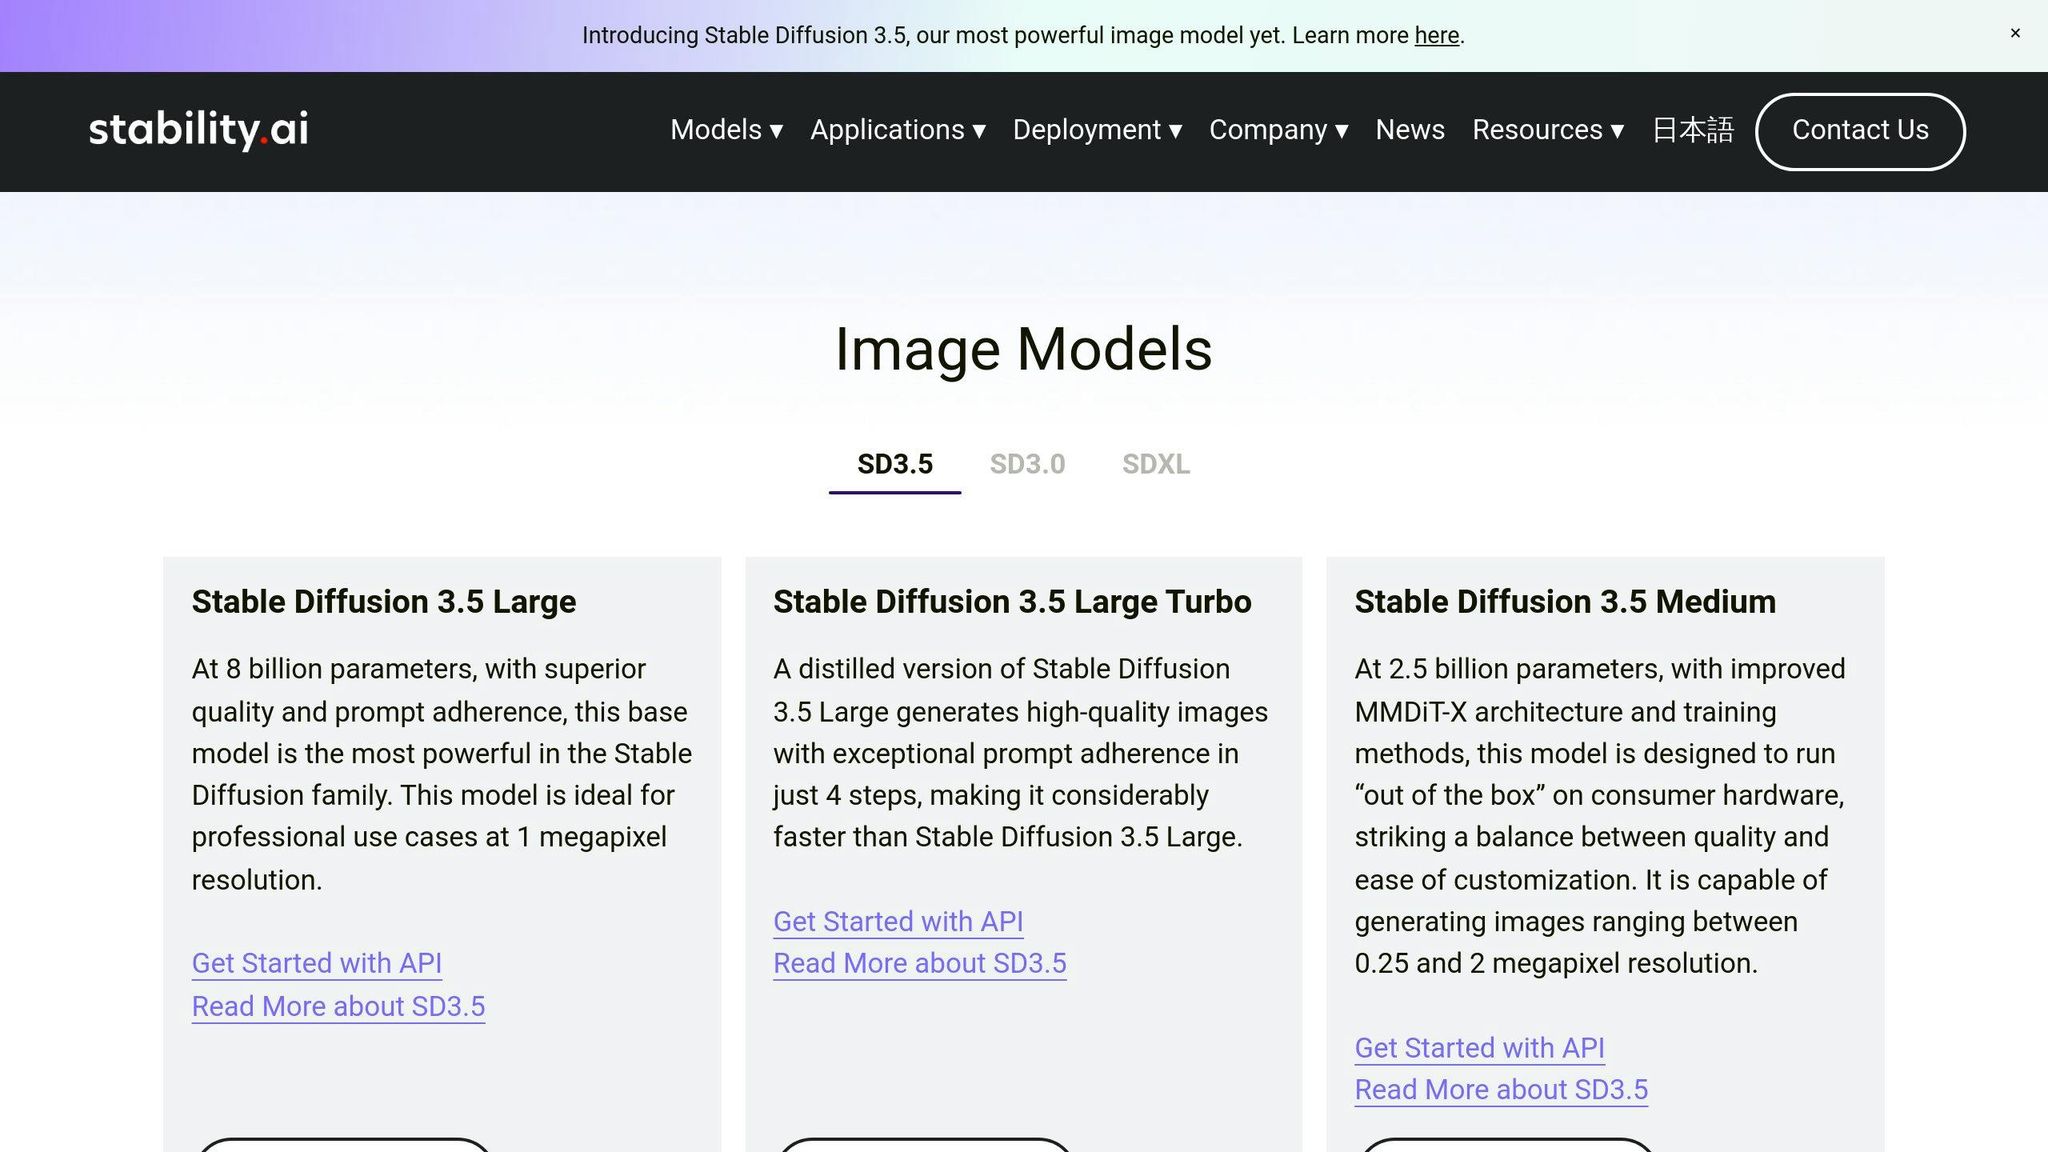Switch the site to Japanese (日本語)
The height and width of the screenshot is (1152, 2048).
[x=1692, y=130]
